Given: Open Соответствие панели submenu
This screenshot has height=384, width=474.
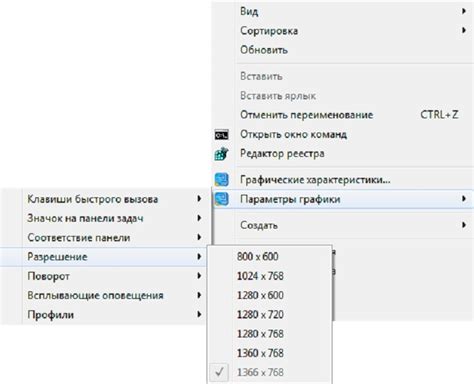Looking at the screenshot, I should (x=106, y=238).
